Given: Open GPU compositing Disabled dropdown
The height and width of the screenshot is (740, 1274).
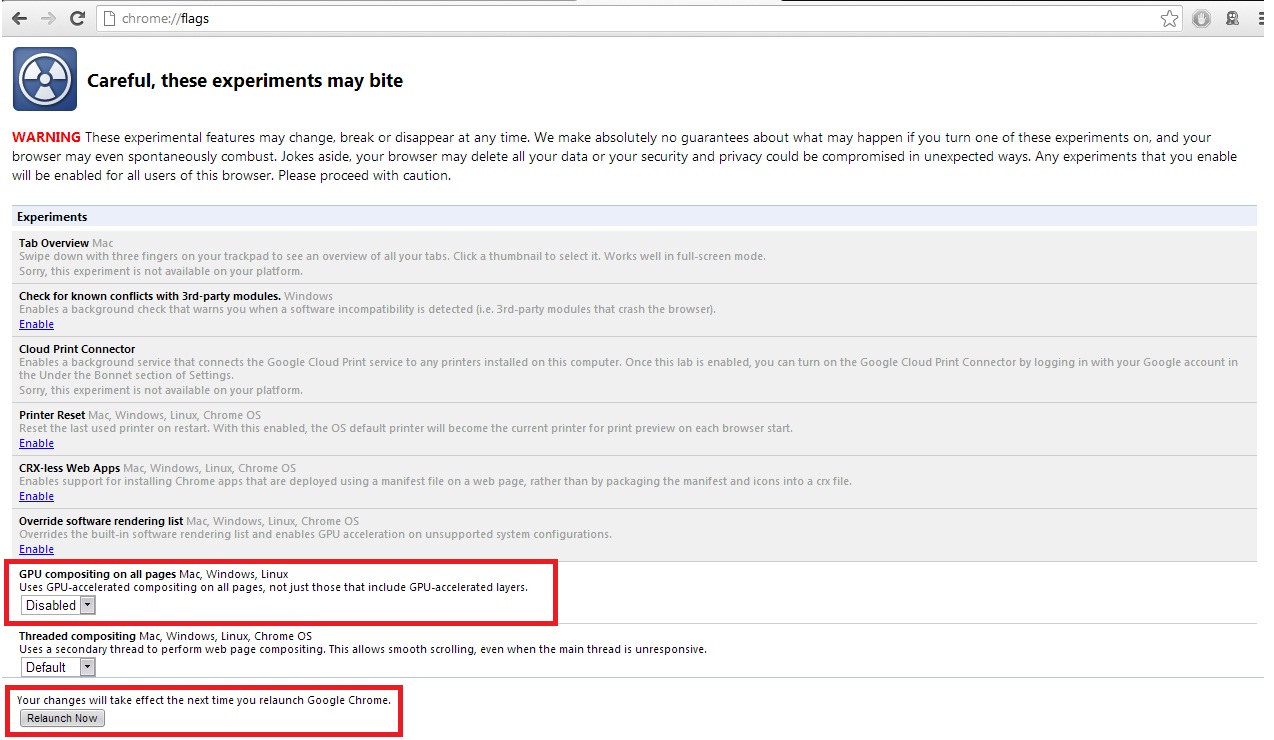Looking at the screenshot, I should [59, 605].
